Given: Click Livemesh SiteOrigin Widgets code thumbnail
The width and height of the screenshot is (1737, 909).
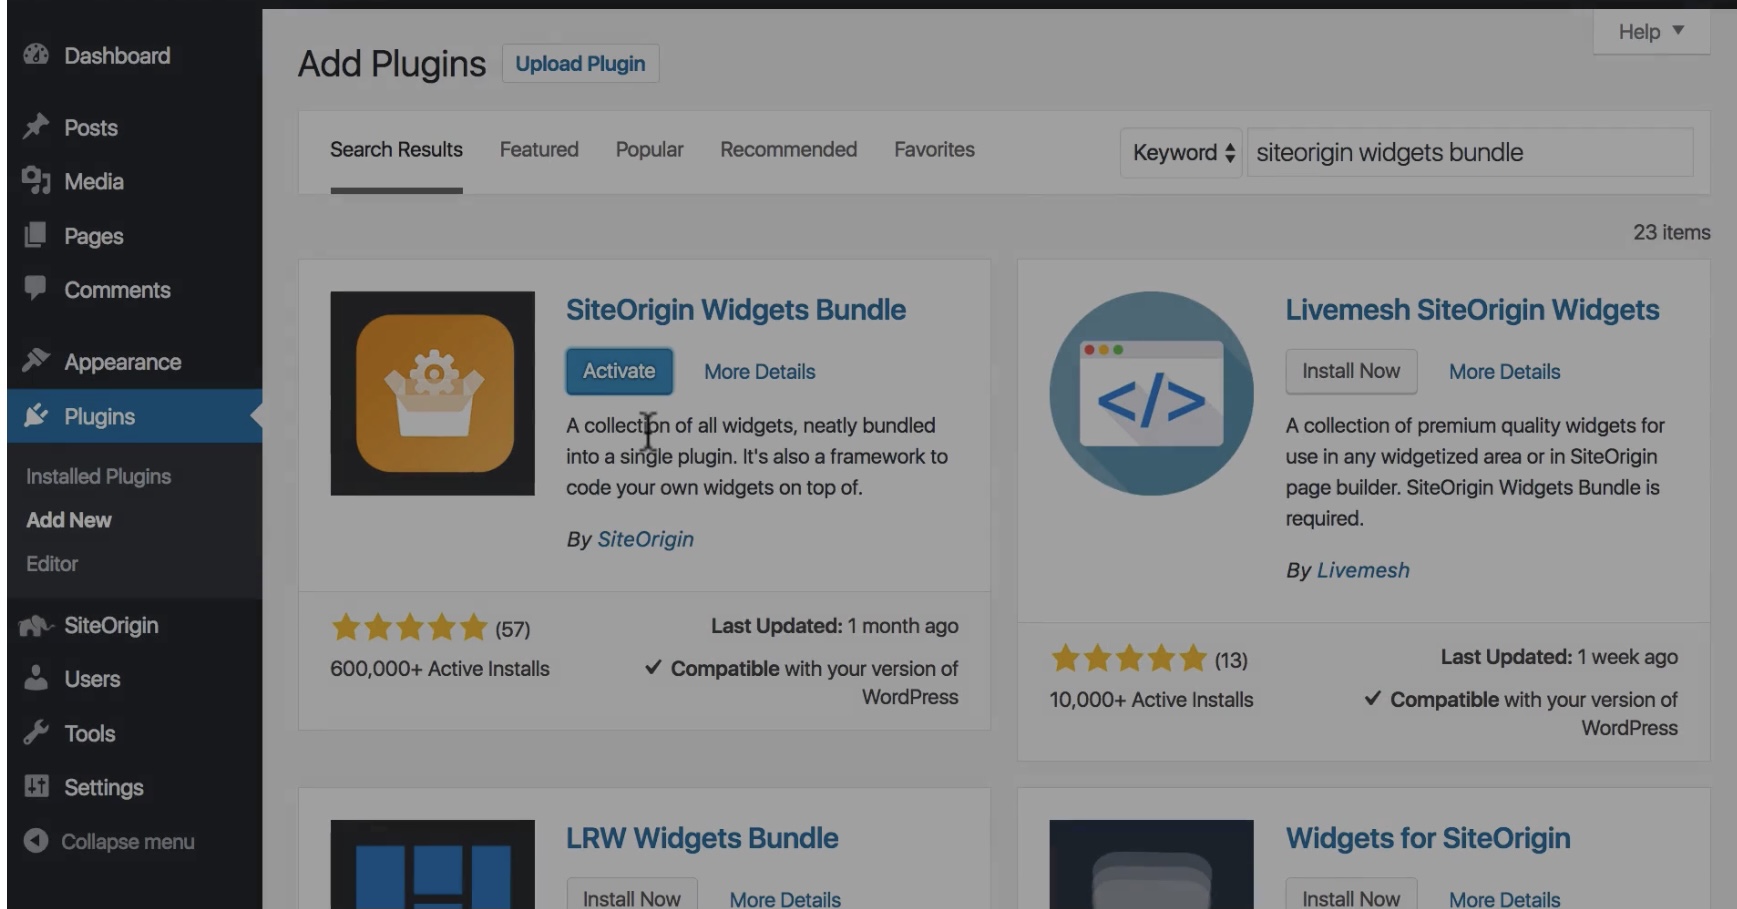Looking at the screenshot, I should 1151,393.
